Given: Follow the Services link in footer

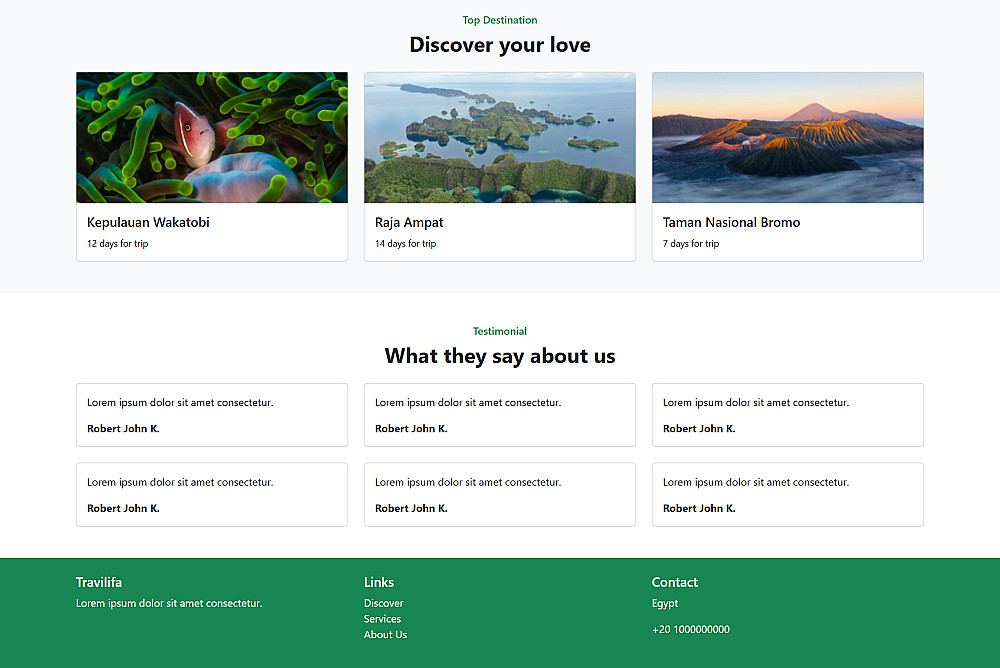Looking at the screenshot, I should tap(382, 619).
